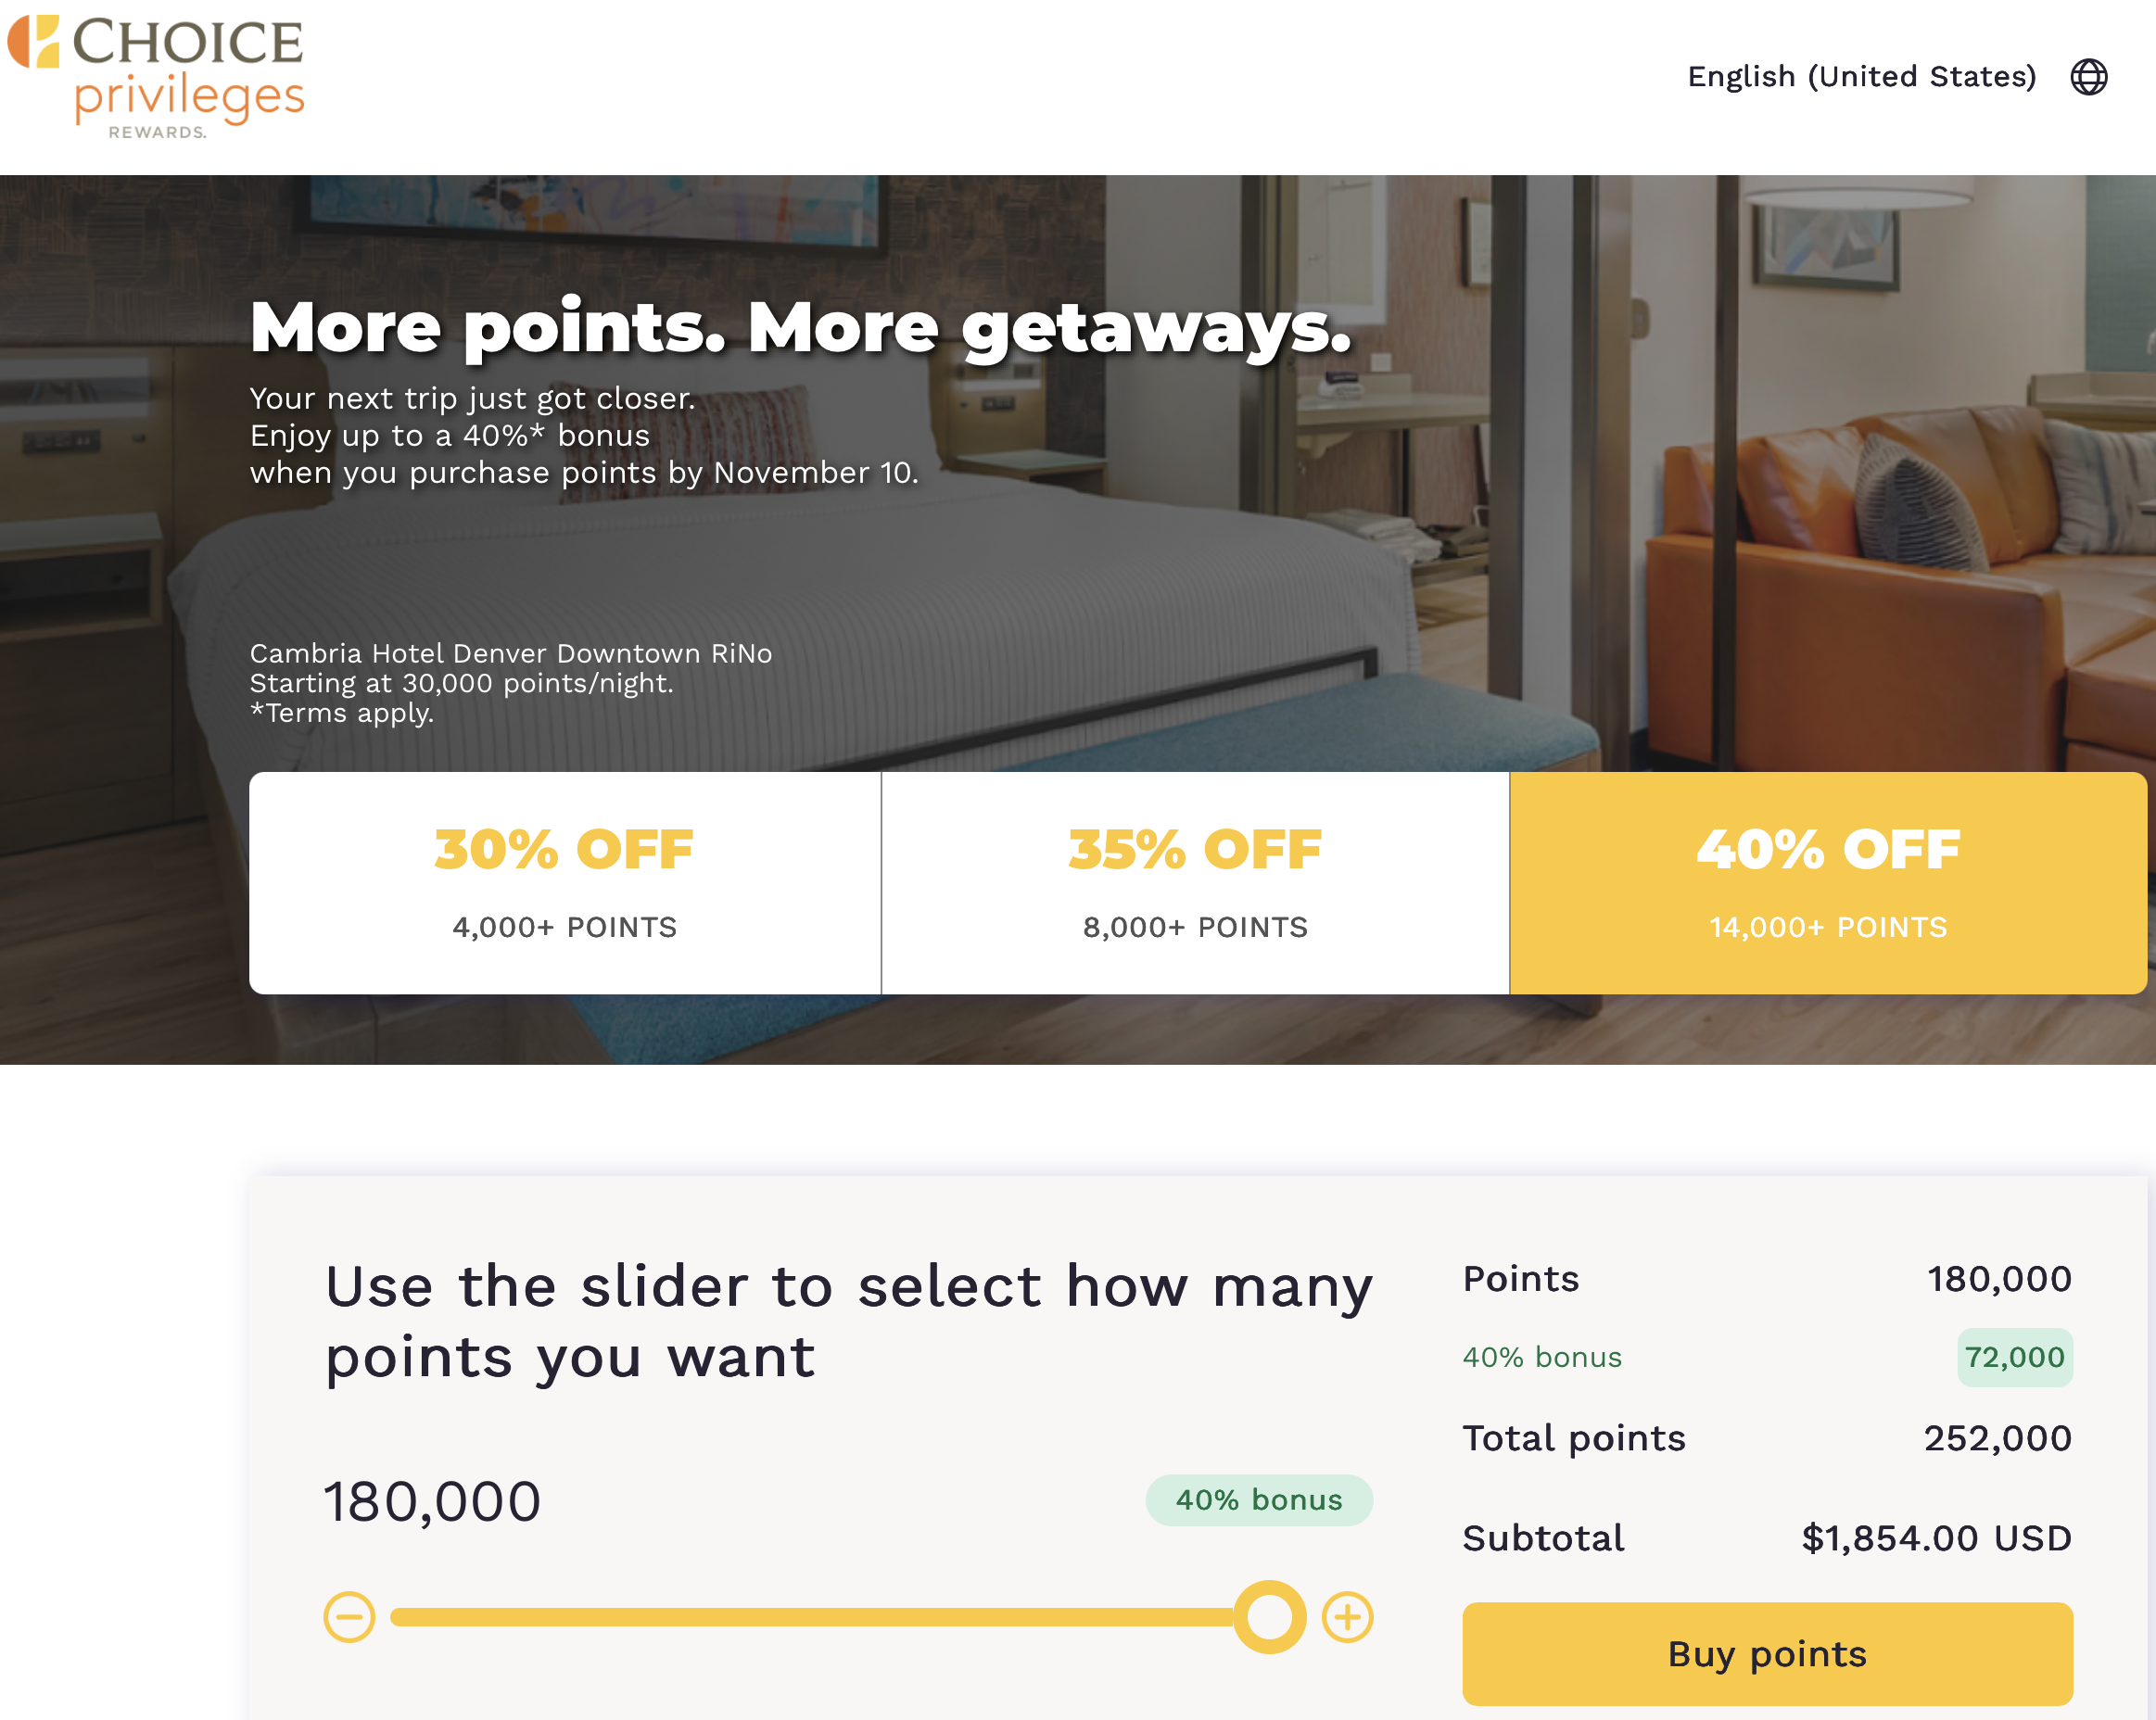Viewport: 2156px width, 1720px height.
Task: Click the yellow slider track
Action: (x=800, y=1617)
